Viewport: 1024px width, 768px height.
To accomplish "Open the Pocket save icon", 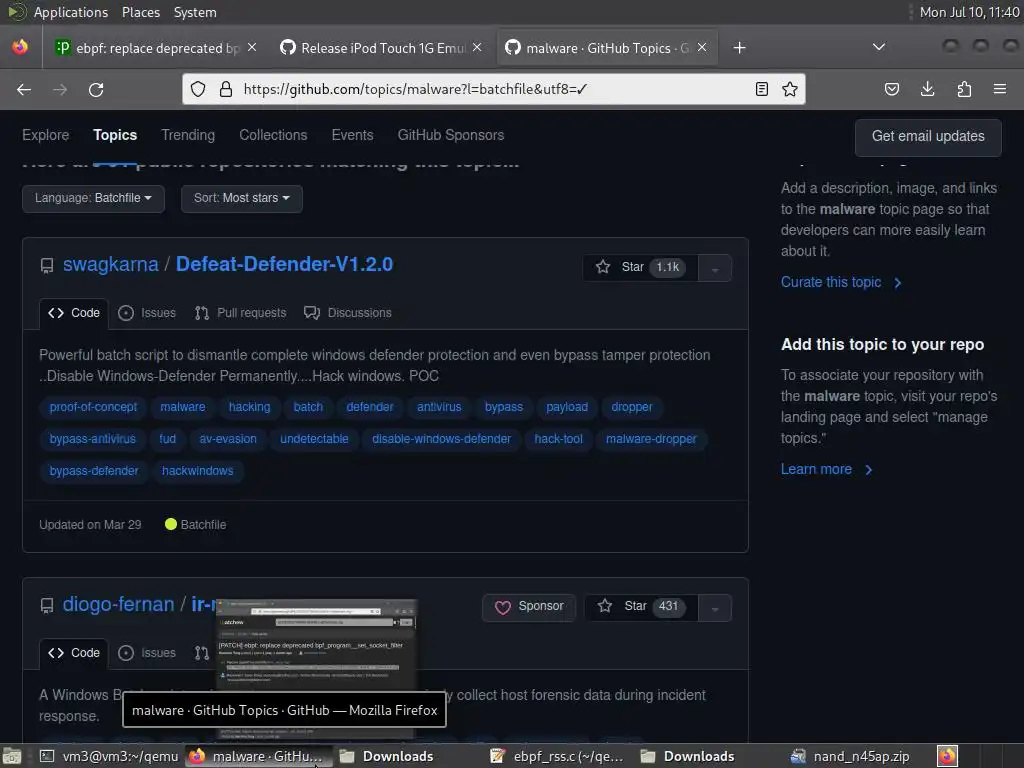I will 891,89.
